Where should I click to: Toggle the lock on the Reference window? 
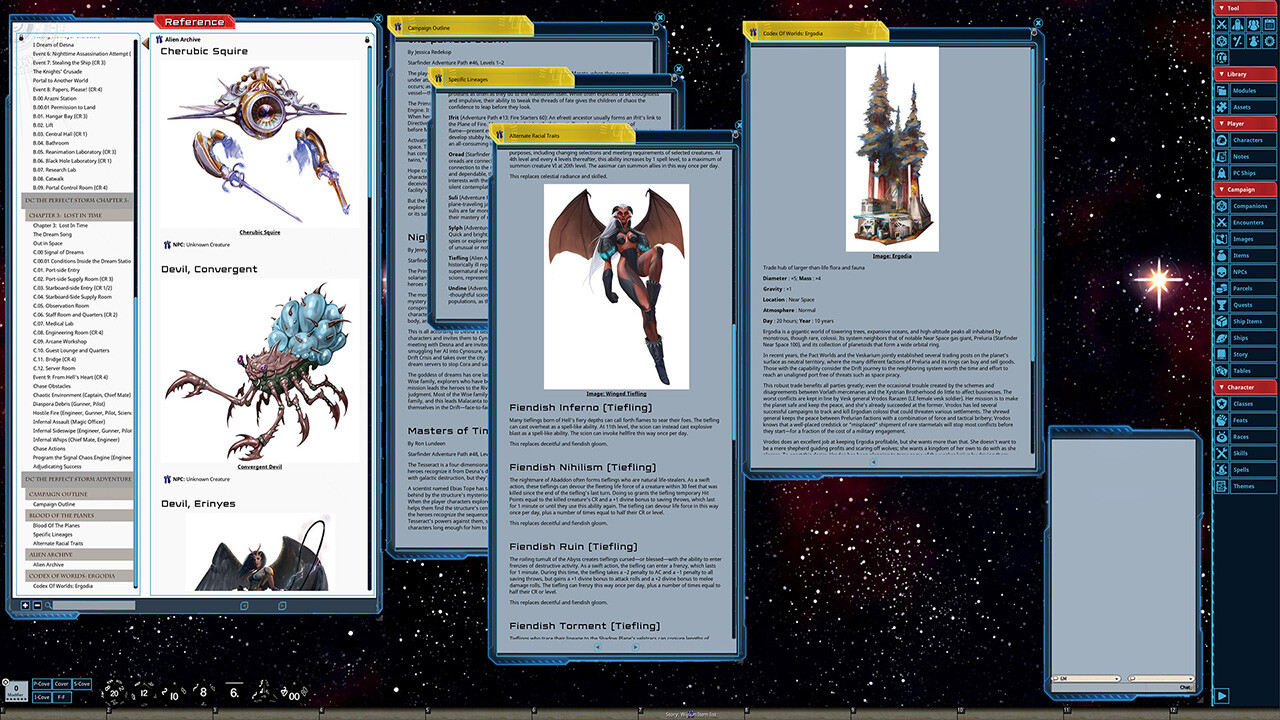pos(367,39)
